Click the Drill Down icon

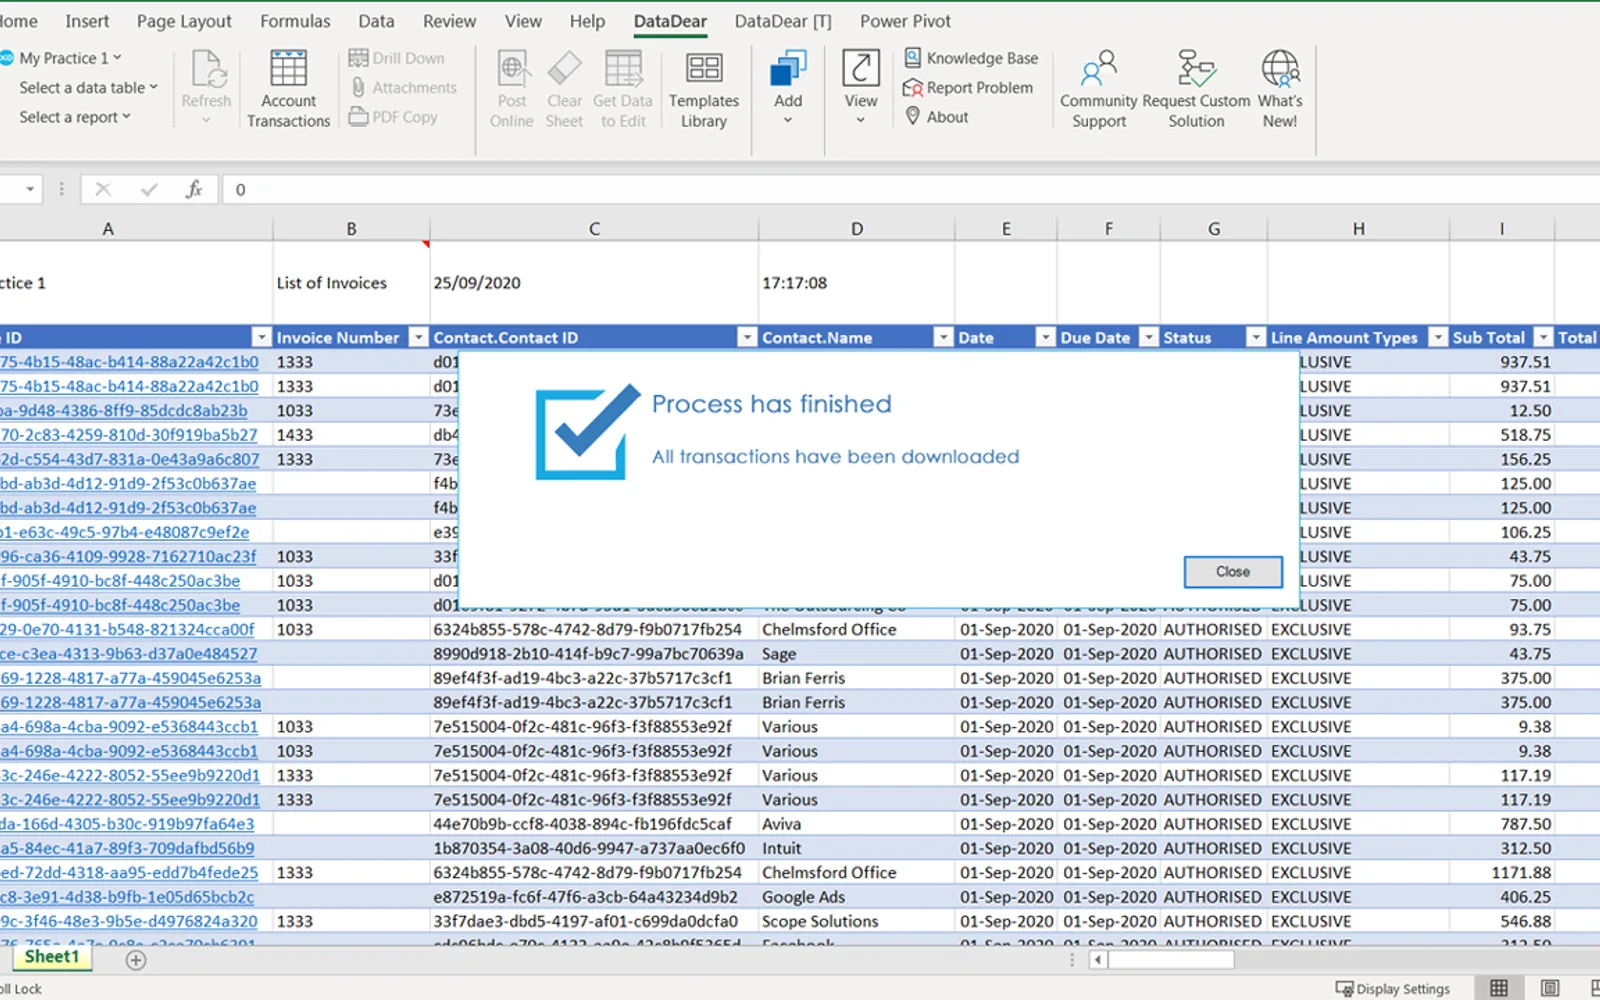[358, 58]
